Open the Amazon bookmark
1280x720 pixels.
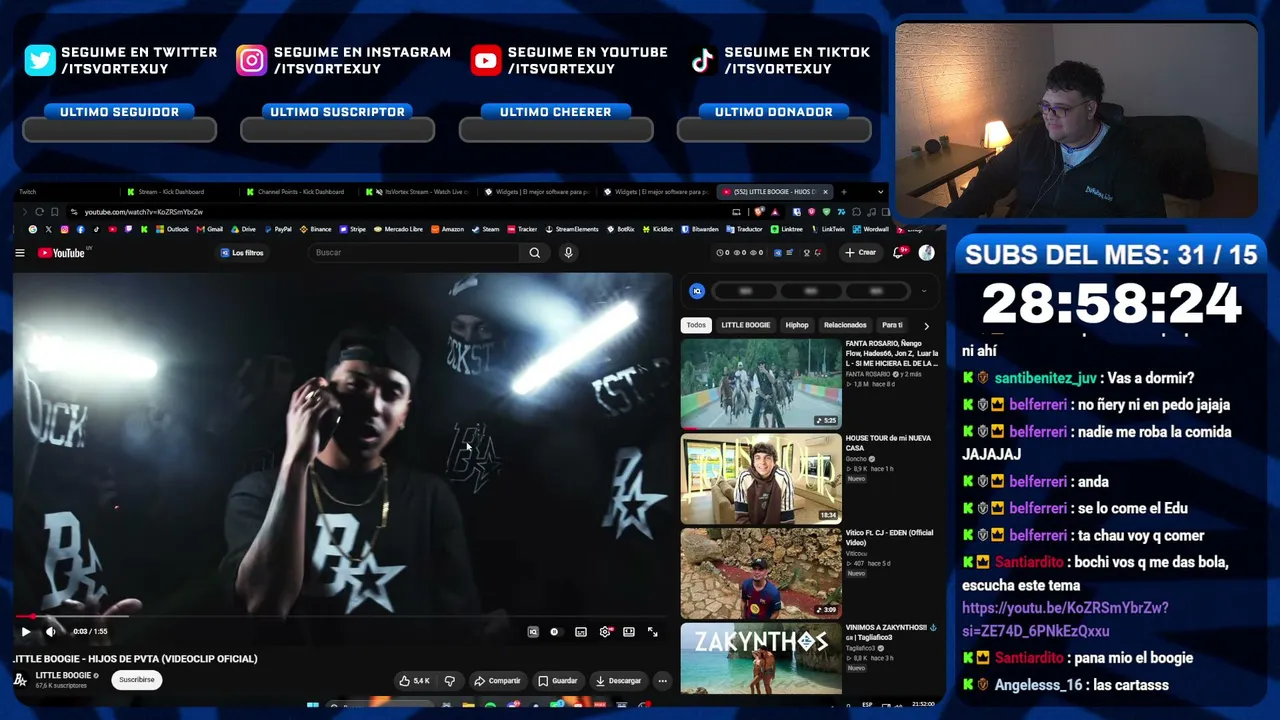tap(447, 230)
